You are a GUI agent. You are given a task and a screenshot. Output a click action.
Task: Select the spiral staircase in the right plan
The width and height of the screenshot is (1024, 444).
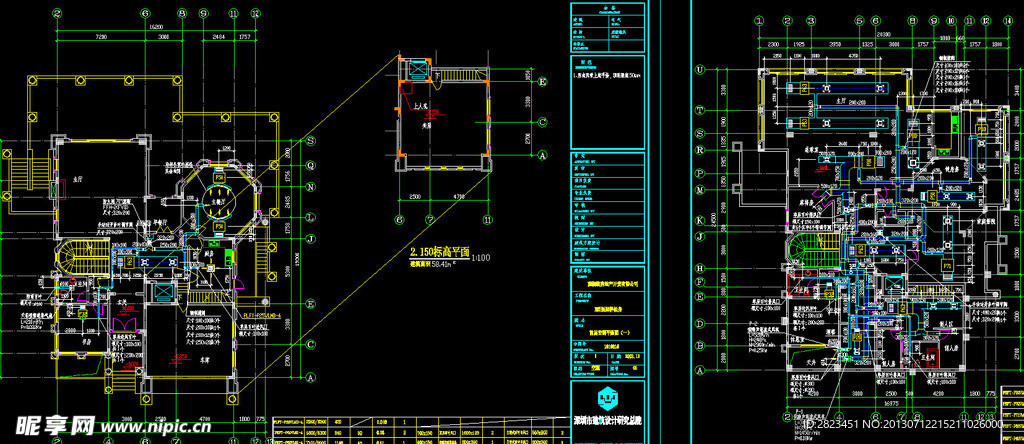click(801, 240)
